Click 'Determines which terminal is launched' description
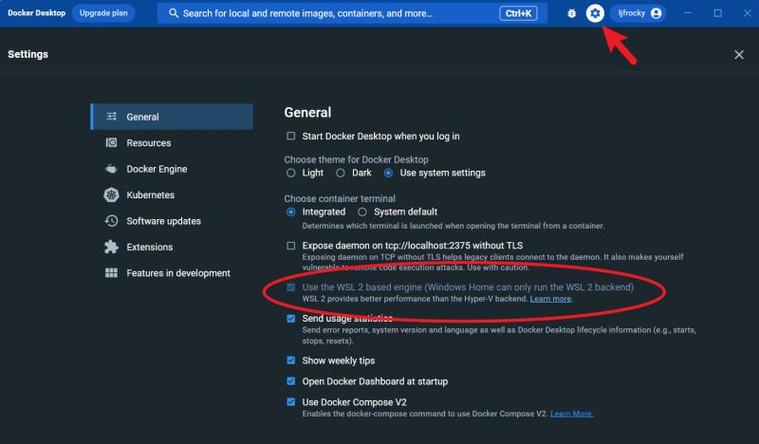The width and height of the screenshot is (759, 444). tap(453, 226)
